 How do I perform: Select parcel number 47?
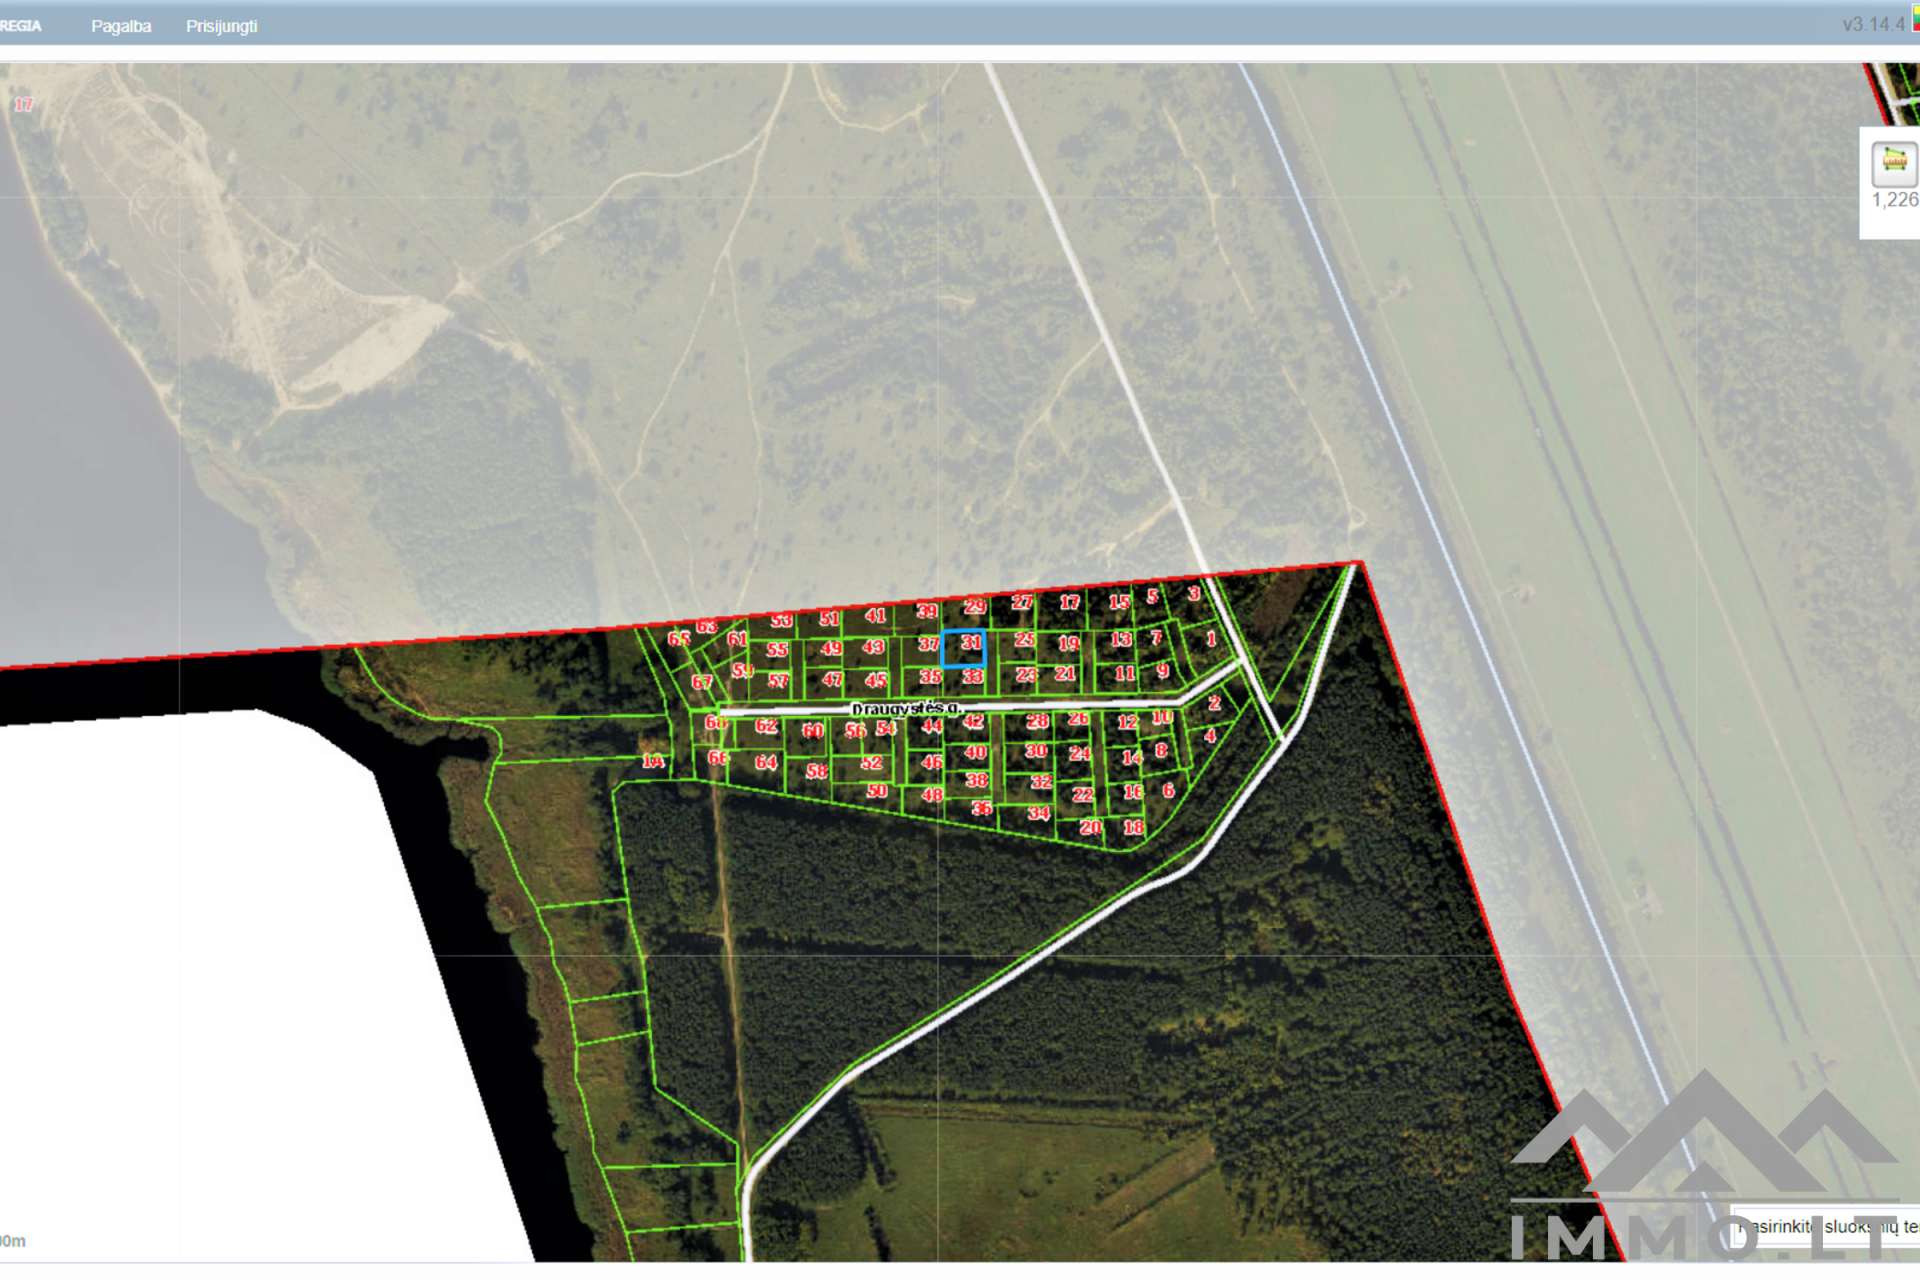[x=832, y=680]
